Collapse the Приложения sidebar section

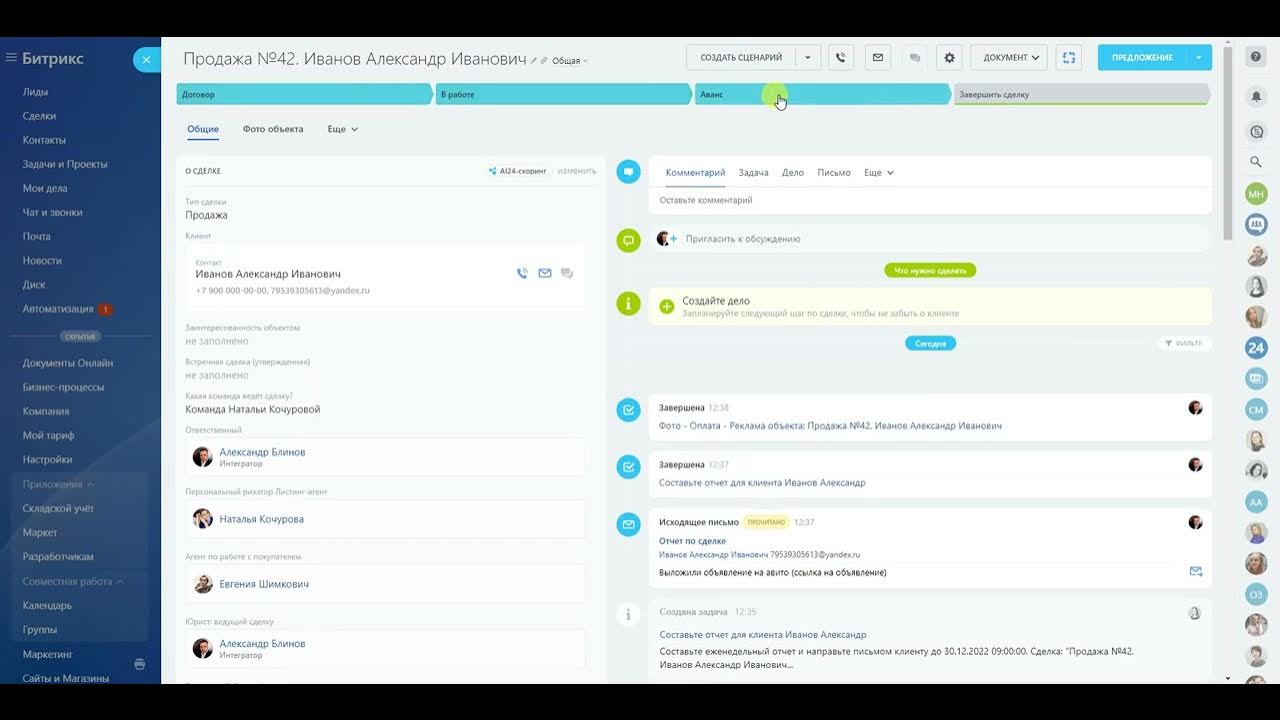59,484
